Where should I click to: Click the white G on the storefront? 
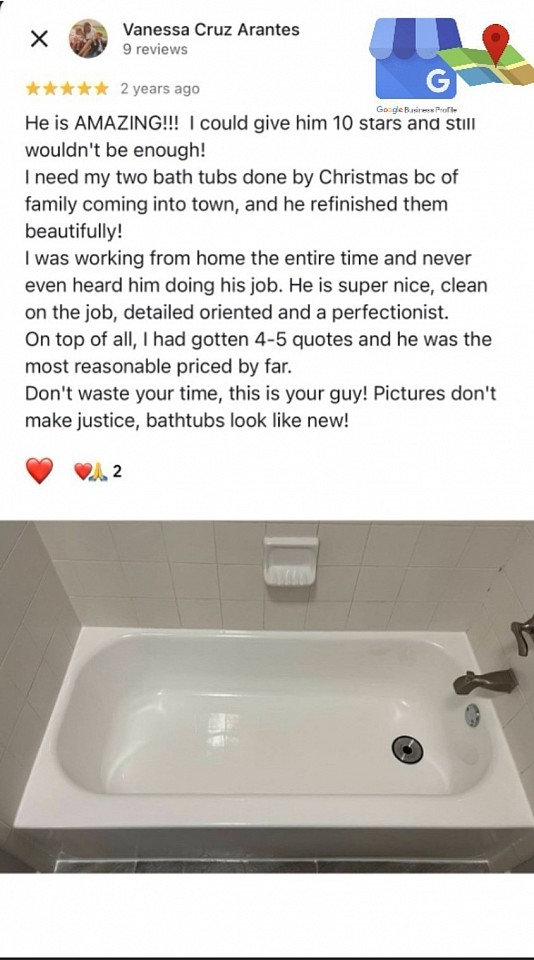tap(438, 81)
